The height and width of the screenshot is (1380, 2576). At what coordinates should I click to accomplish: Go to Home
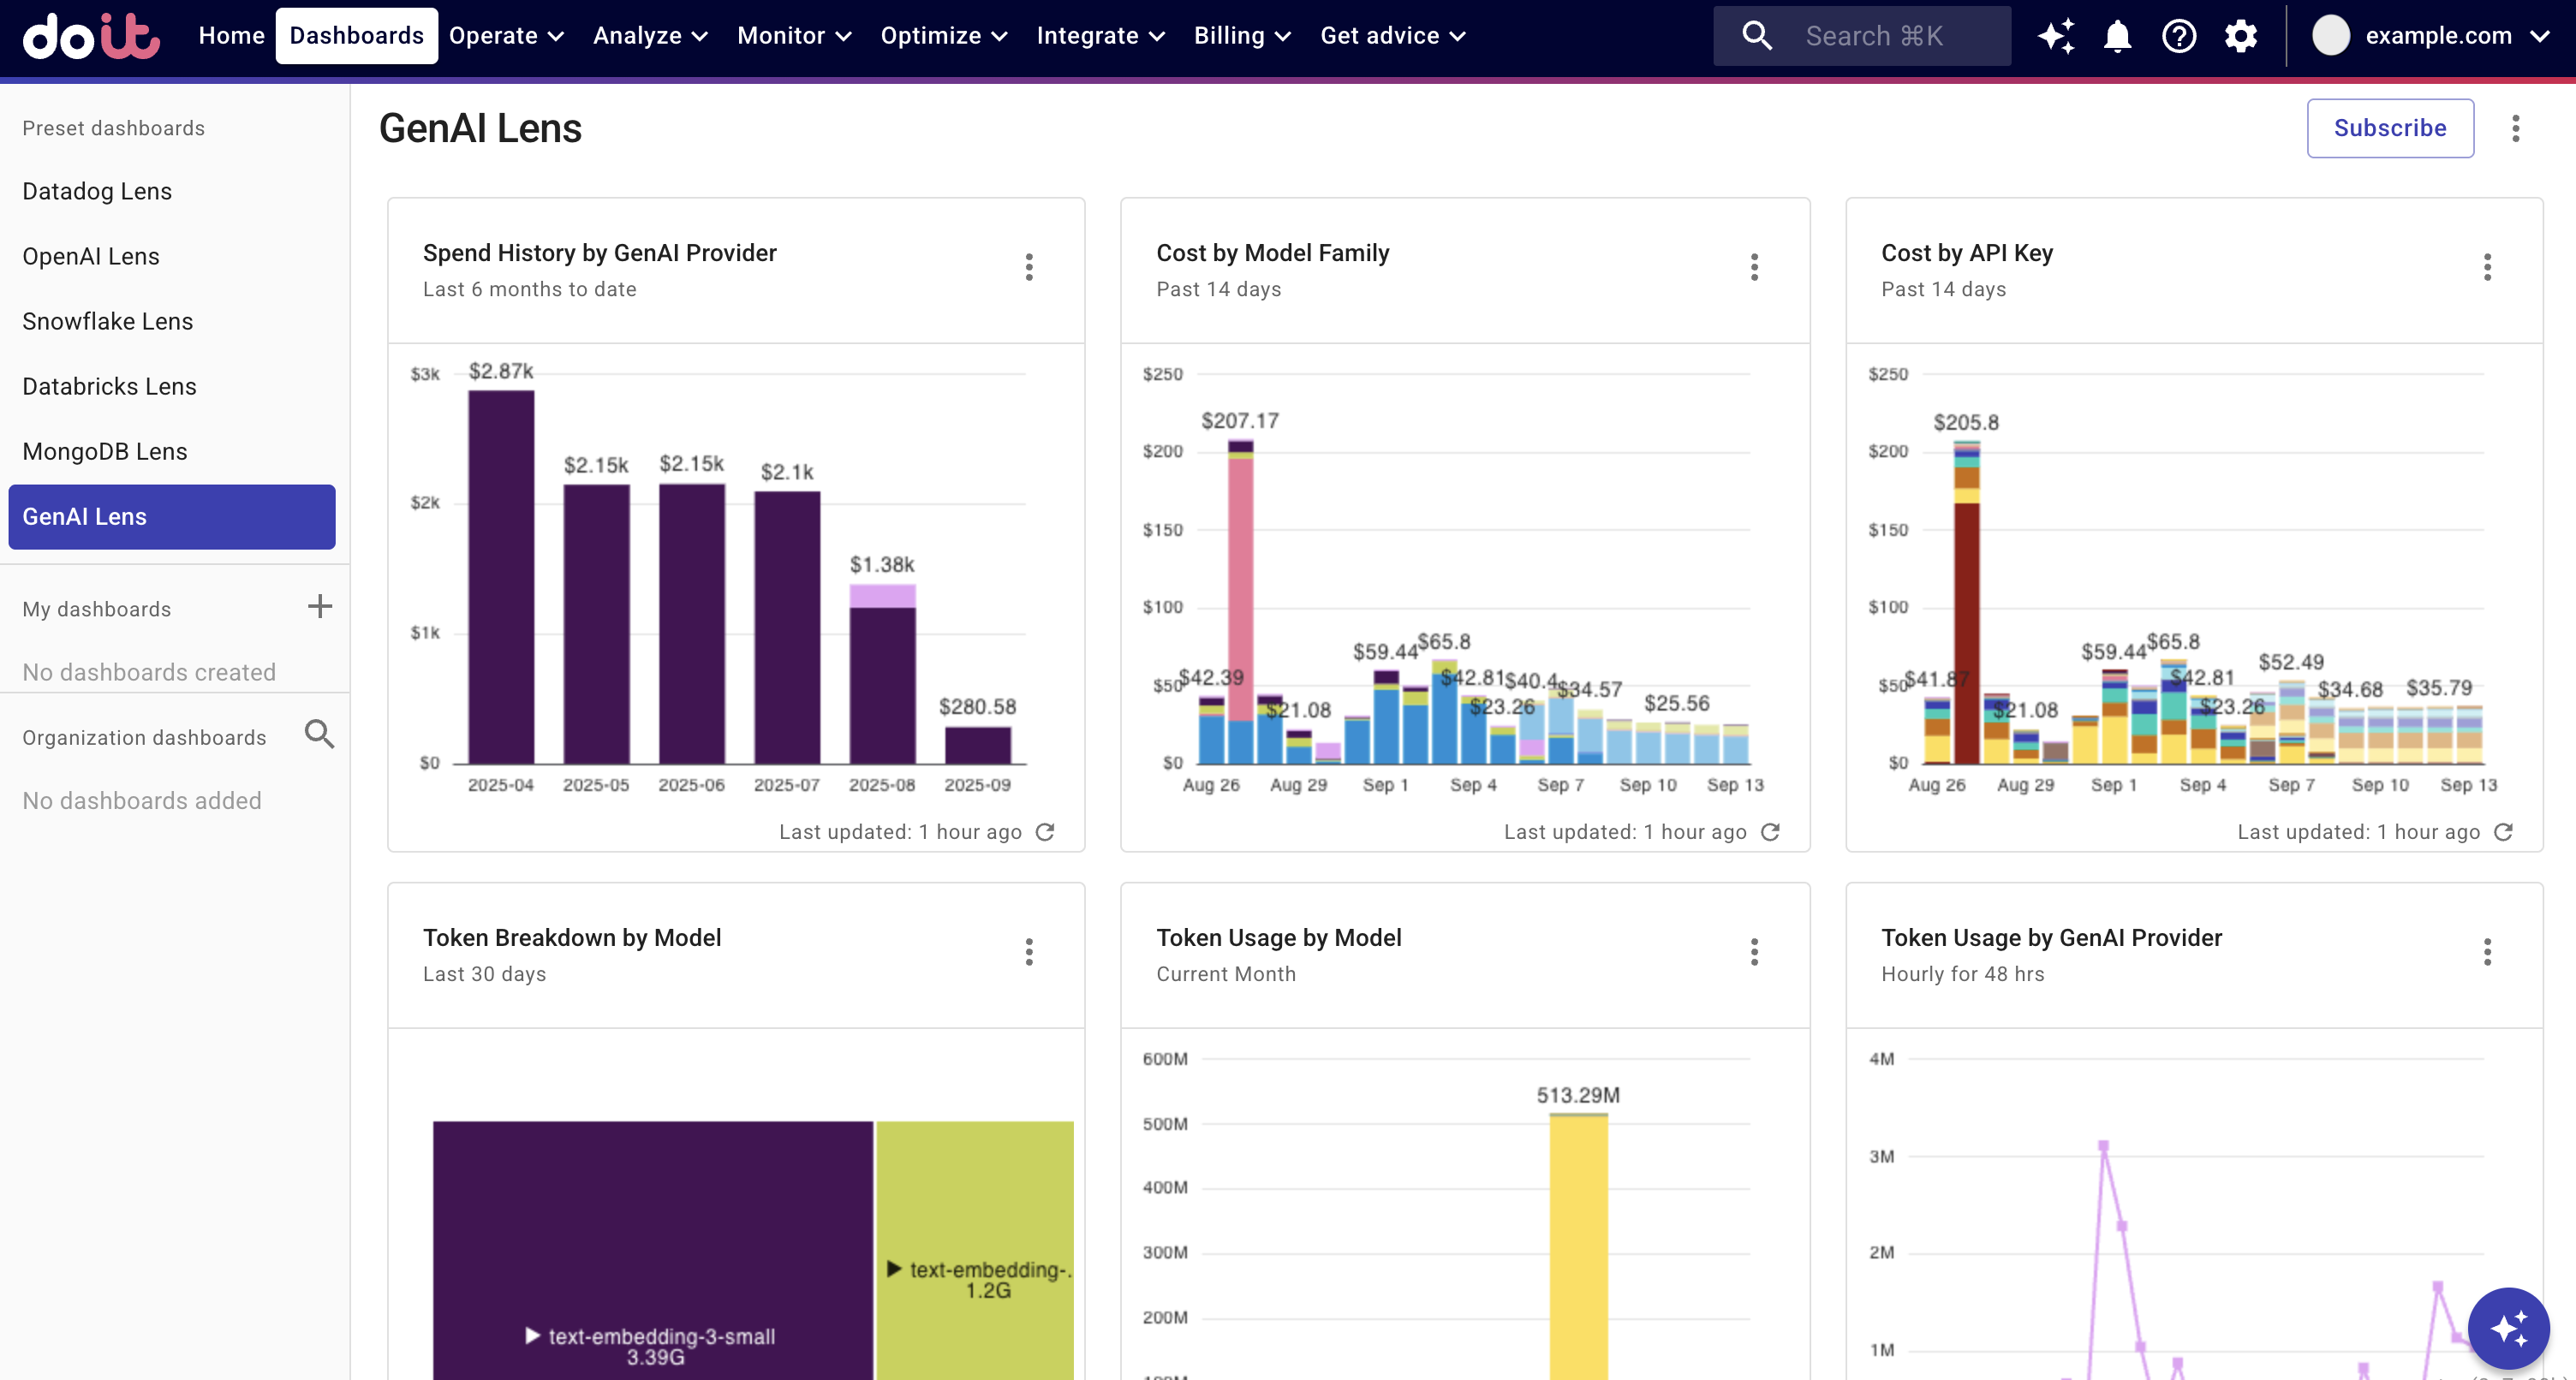click(x=231, y=36)
